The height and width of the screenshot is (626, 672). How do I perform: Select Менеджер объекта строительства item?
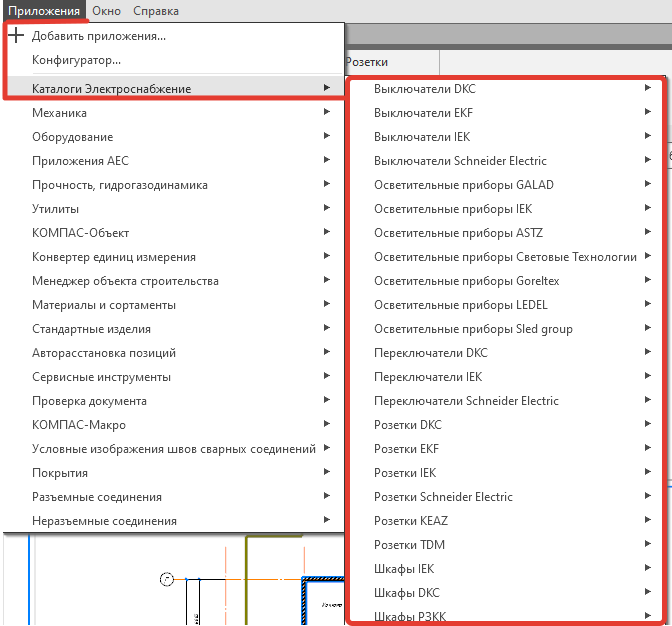click(x=125, y=281)
